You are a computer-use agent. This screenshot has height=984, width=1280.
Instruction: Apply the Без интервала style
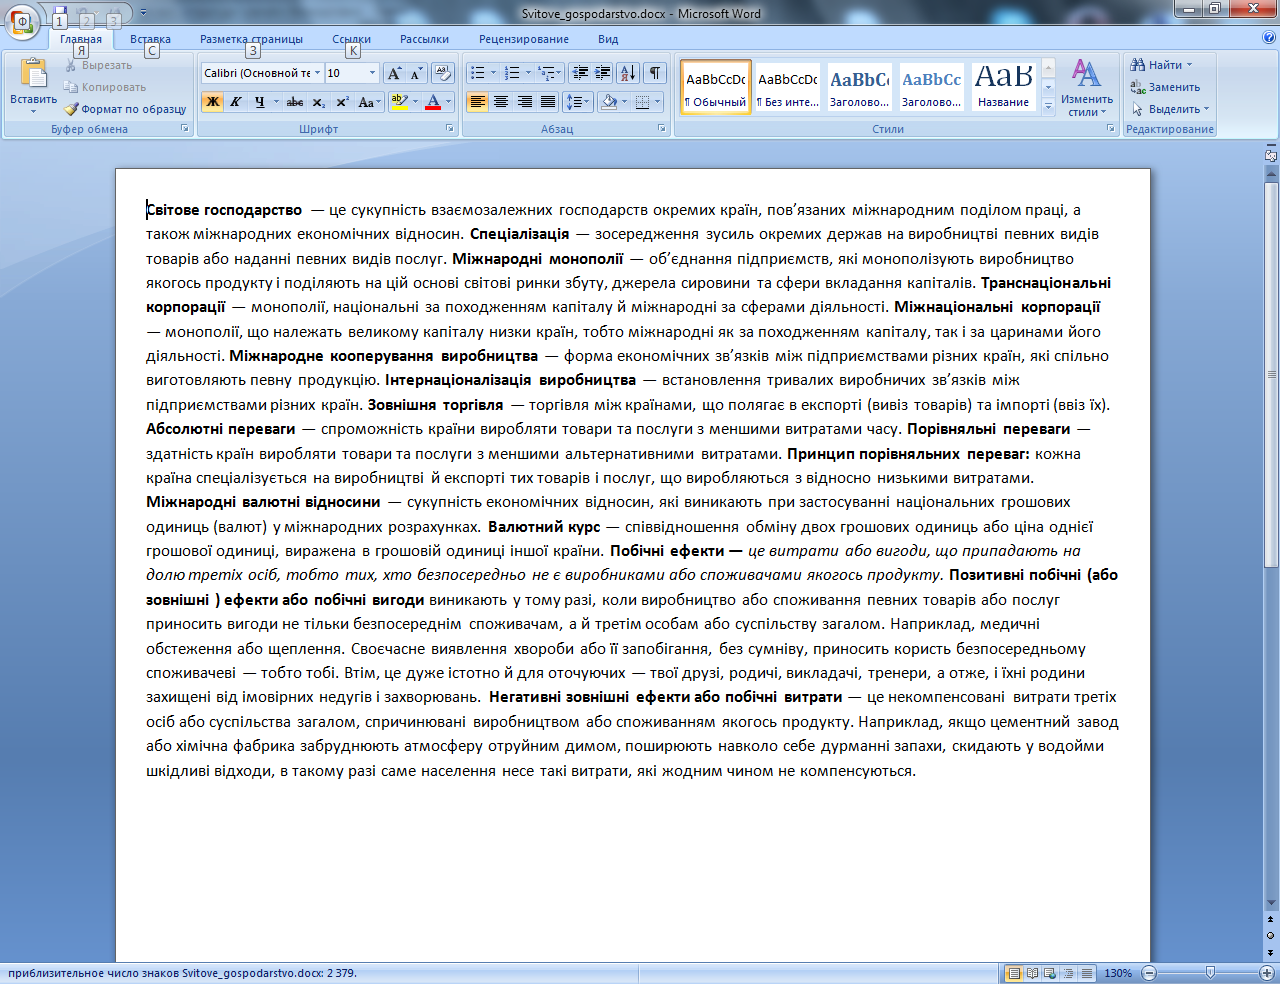788,87
